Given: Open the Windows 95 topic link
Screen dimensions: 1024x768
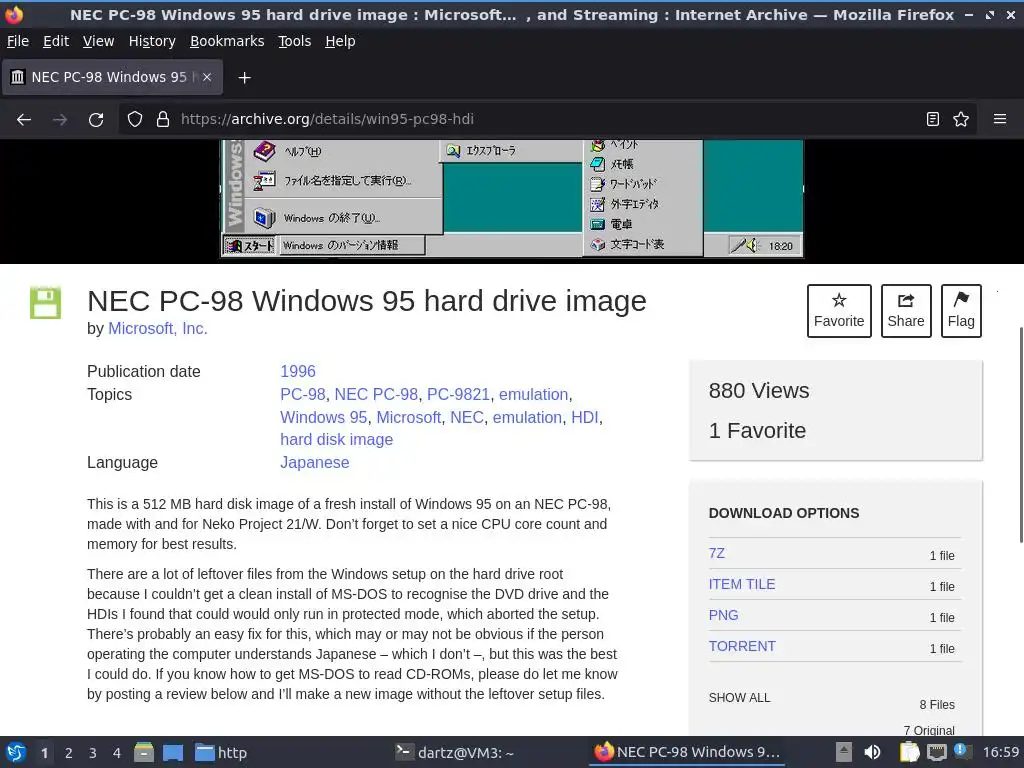Looking at the screenshot, I should (x=324, y=417).
